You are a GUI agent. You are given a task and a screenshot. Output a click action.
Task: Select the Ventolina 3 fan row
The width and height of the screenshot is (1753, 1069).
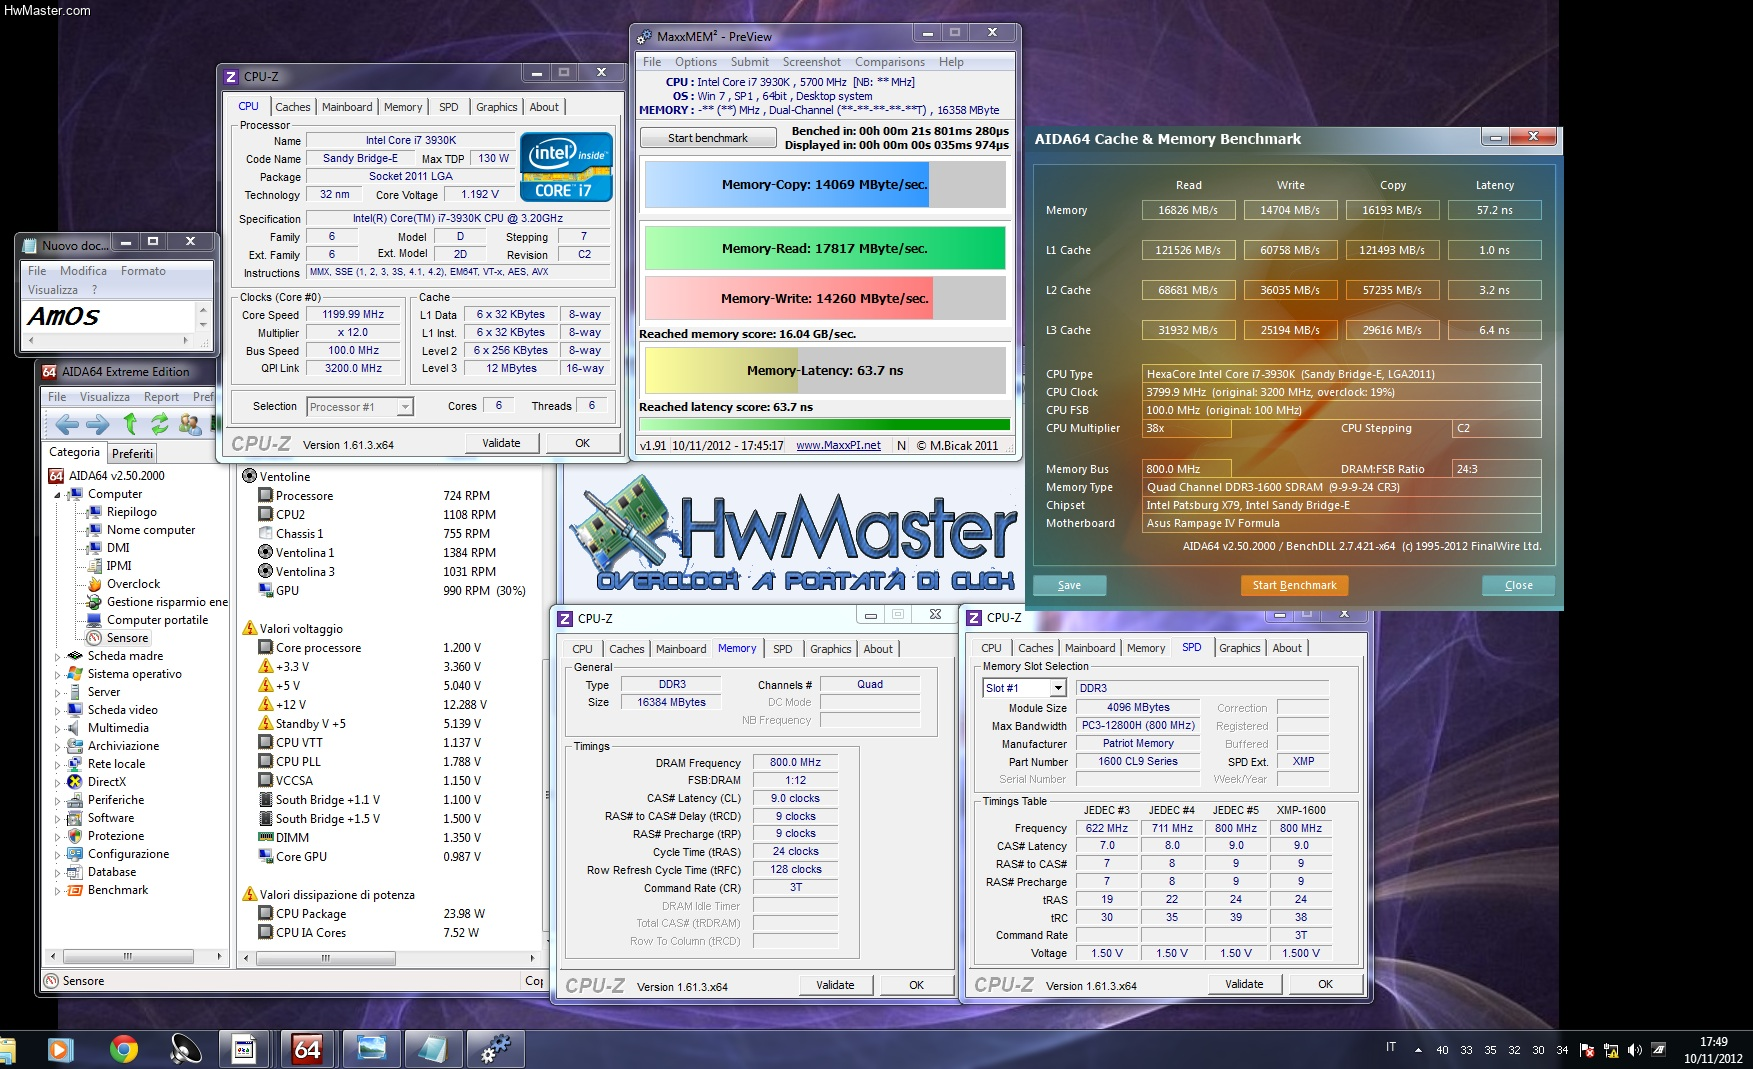click(x=390, y=572)
